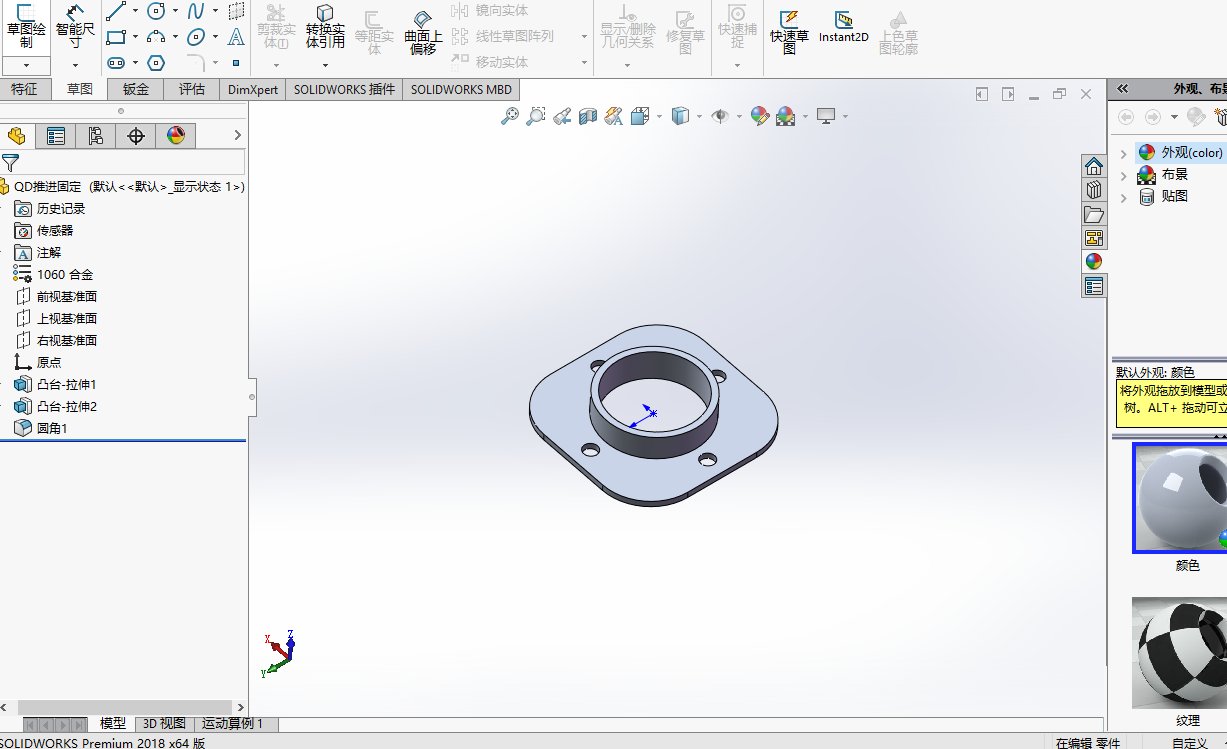Choose the sketch Text tool
The height and width of the screenshot is (749, 1227).
click(x=236, y=37)
